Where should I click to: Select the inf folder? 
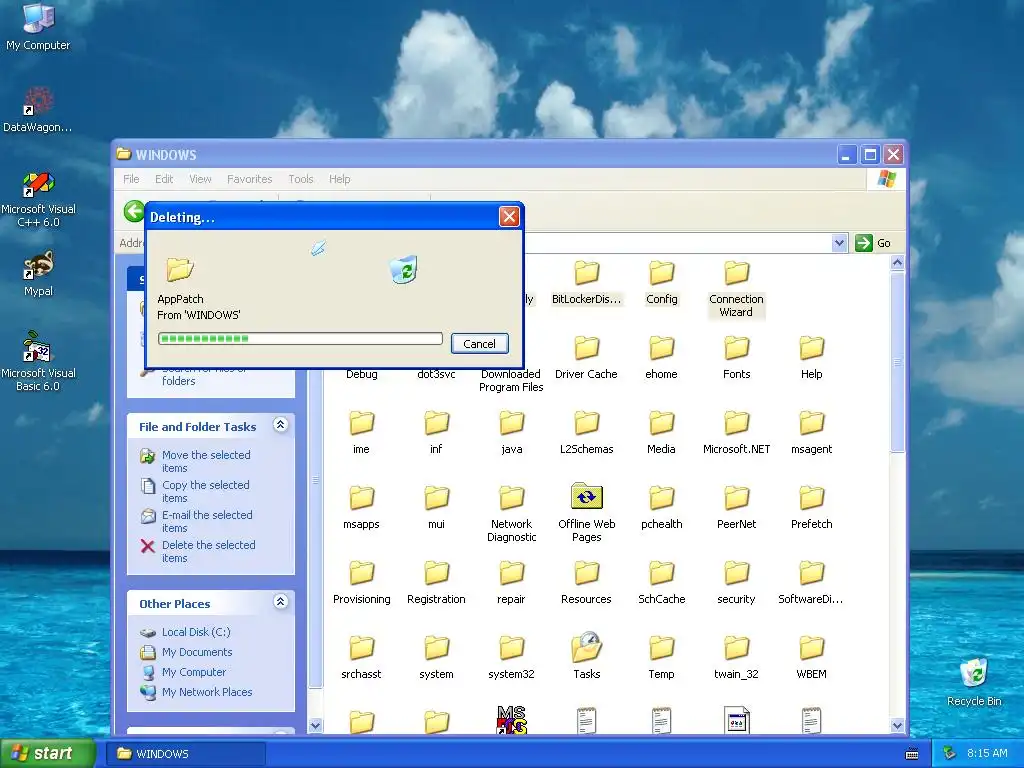pos(436,432)
